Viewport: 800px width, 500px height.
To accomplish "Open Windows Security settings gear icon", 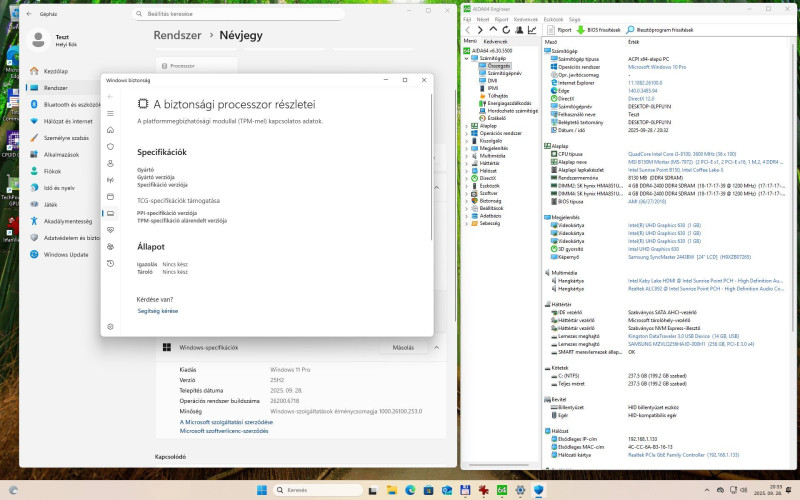I will coord(110,327).
